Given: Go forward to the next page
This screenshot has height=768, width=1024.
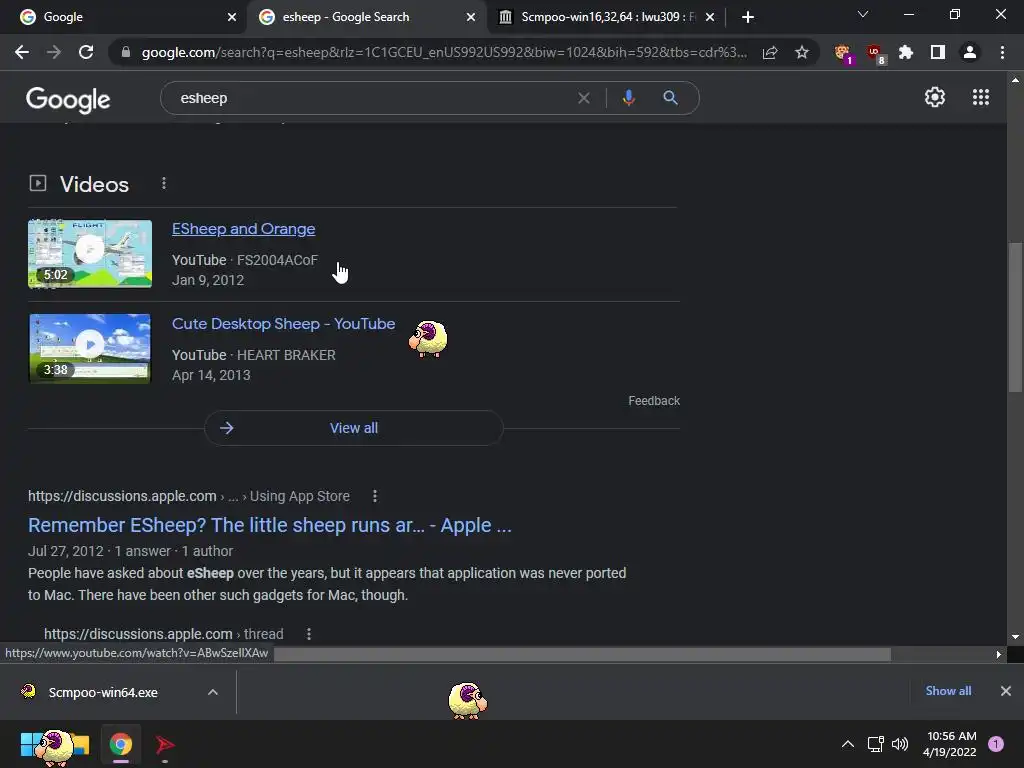Looking at the screenshot, I should (54, 52).
